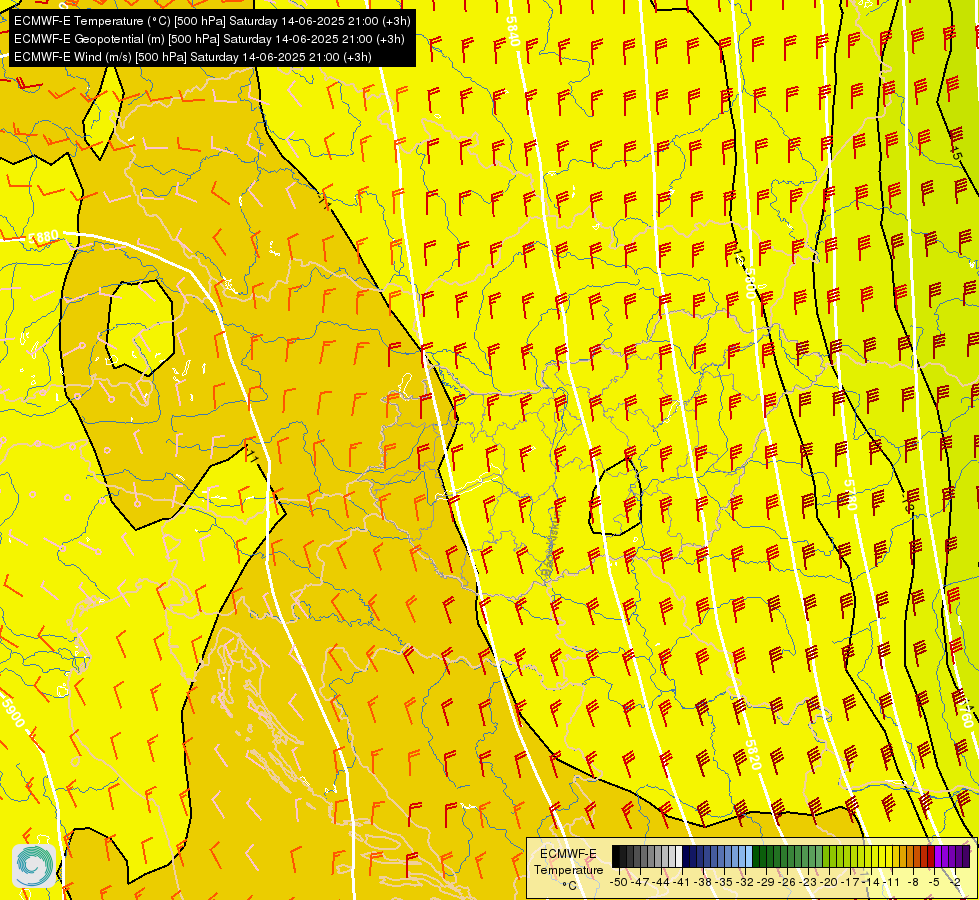Click the ECMWF-E Temperature legend title
This screenshot has width=979, height=900.
click(568, 861)
